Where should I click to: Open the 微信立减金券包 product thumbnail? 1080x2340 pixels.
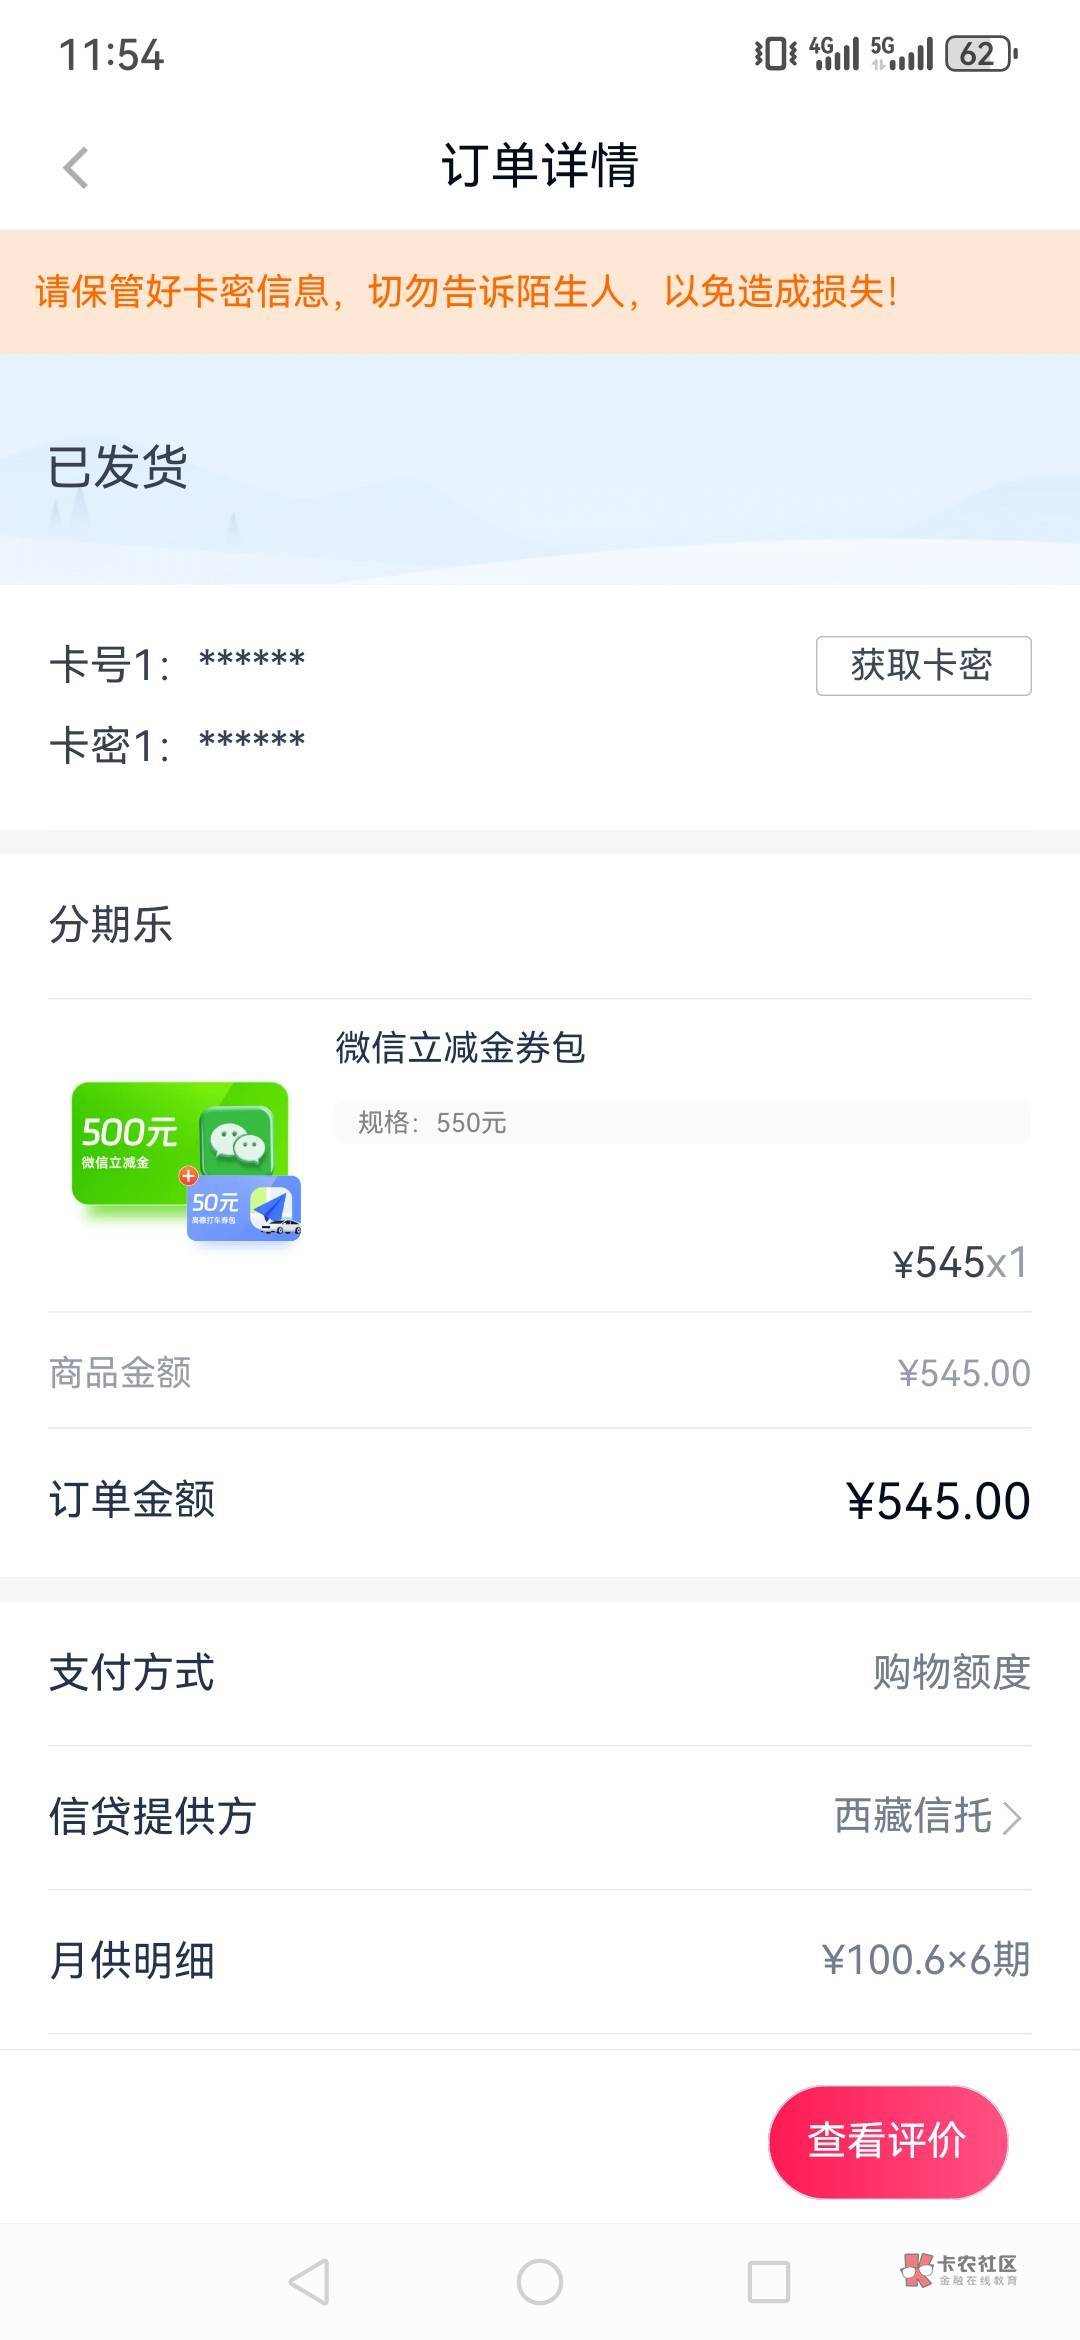(x=186, y=1160)
